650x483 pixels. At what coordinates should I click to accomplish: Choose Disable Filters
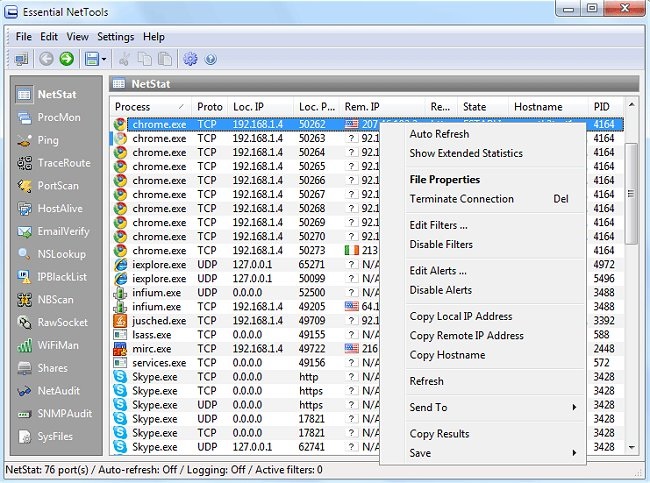(x=495, y=245)
